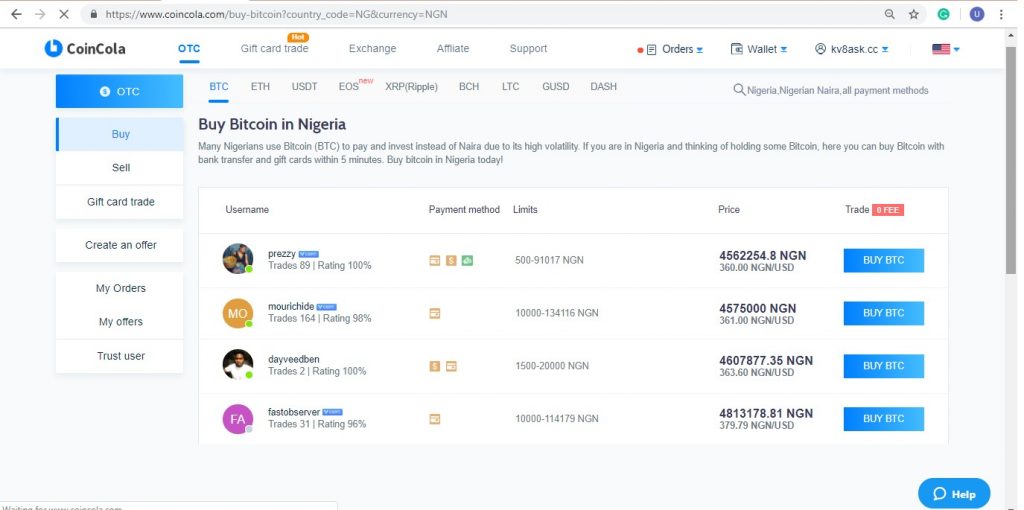The height and width of the screenshot is (510, 1024).
Task: Click the verified badge next to prezzy
Action: [308, 254]
